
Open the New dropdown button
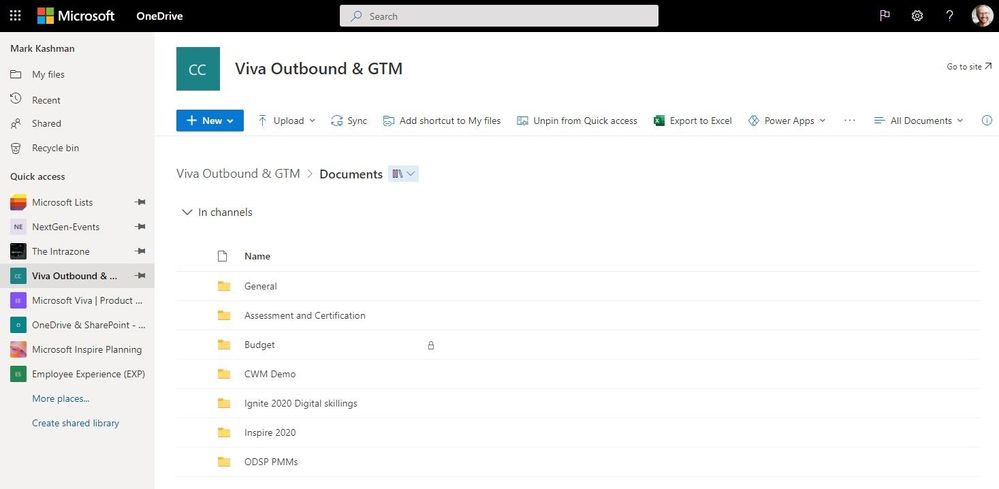(210, 120)
